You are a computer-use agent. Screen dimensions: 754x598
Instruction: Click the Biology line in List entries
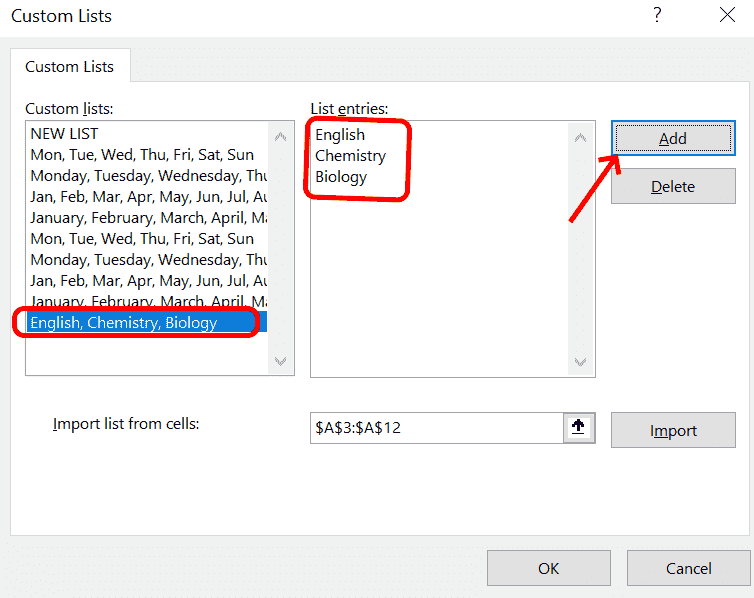[341, 177]
